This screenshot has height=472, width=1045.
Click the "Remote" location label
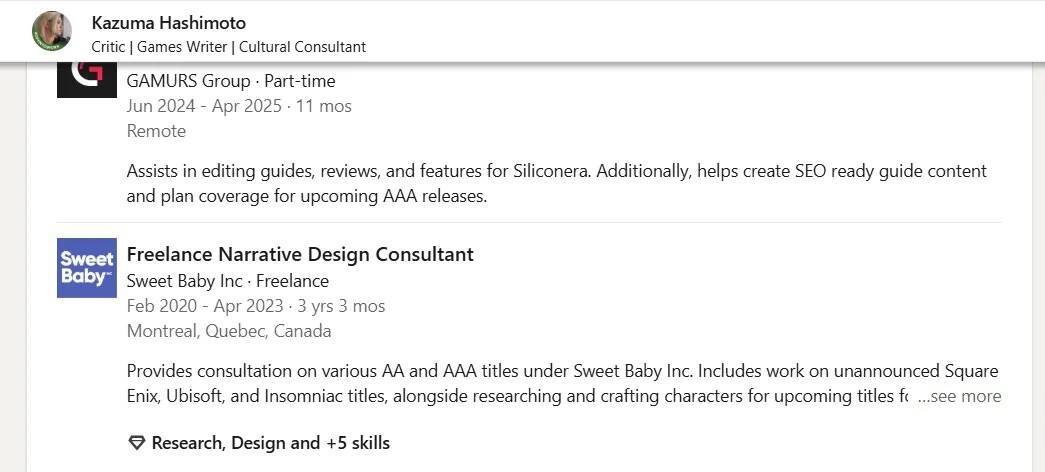156,131
